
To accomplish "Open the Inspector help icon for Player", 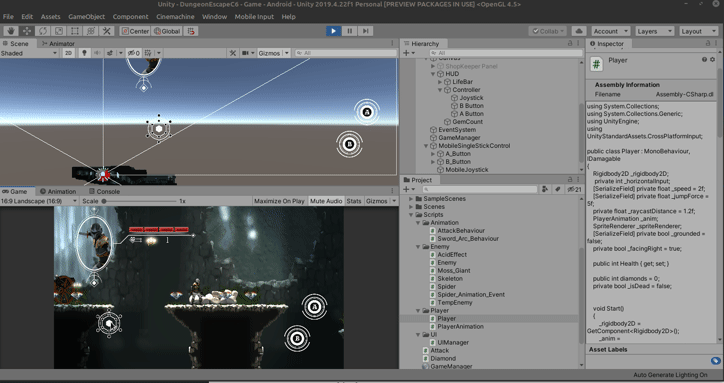I will 704,60.
